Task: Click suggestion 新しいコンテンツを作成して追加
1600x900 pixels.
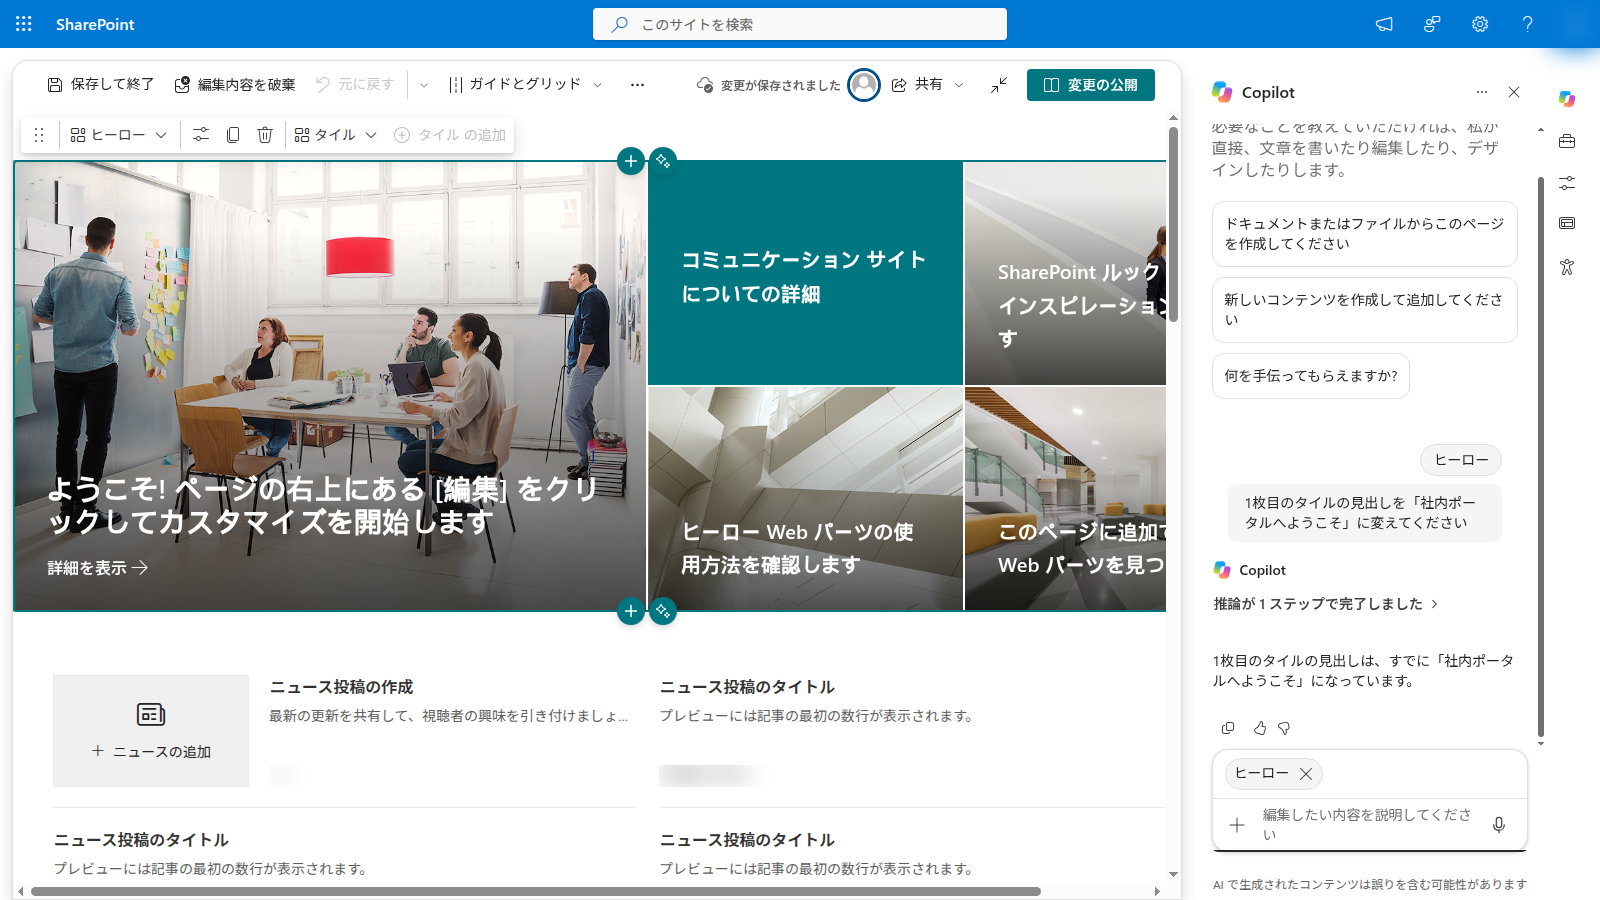Action: pos(1365,310)
